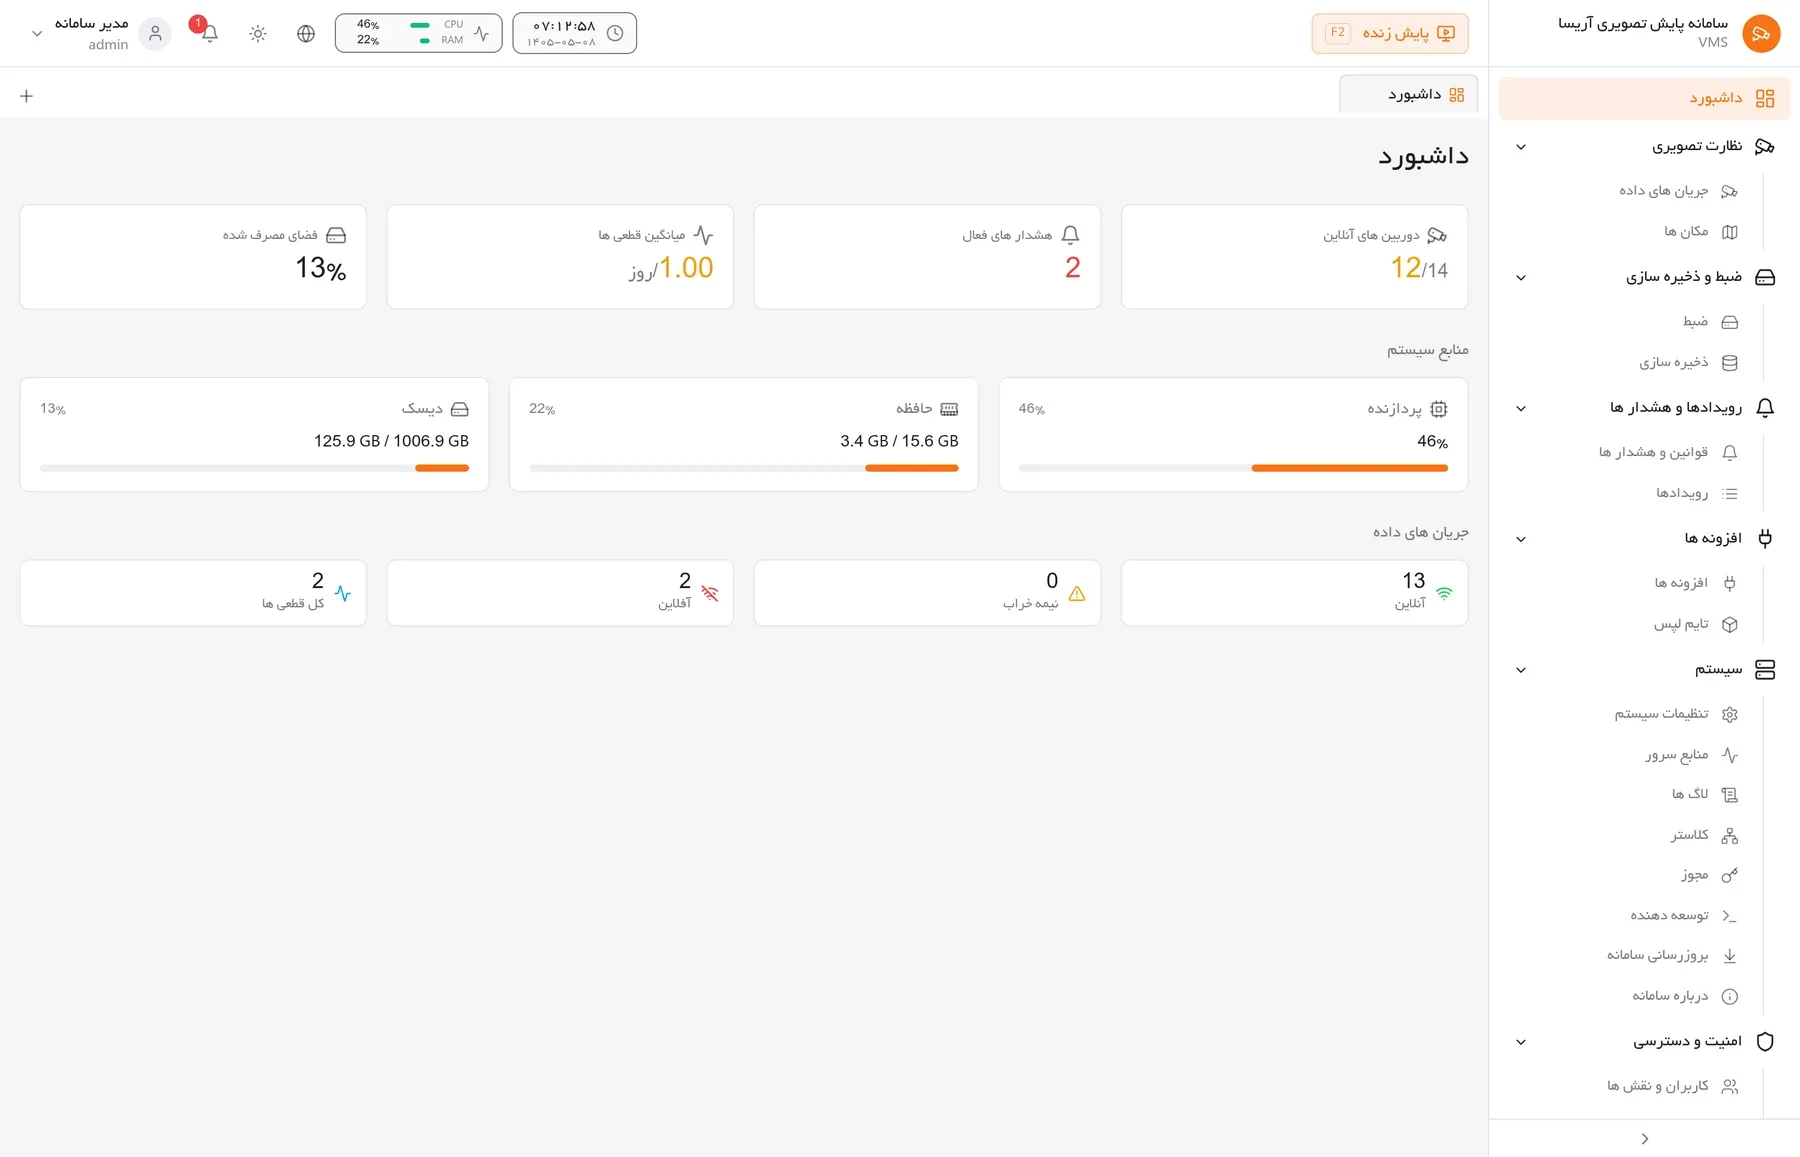Toggle light/dark theme sun icon
Viewport: 1800px width, 1157px height.
(x=258, y=34)
